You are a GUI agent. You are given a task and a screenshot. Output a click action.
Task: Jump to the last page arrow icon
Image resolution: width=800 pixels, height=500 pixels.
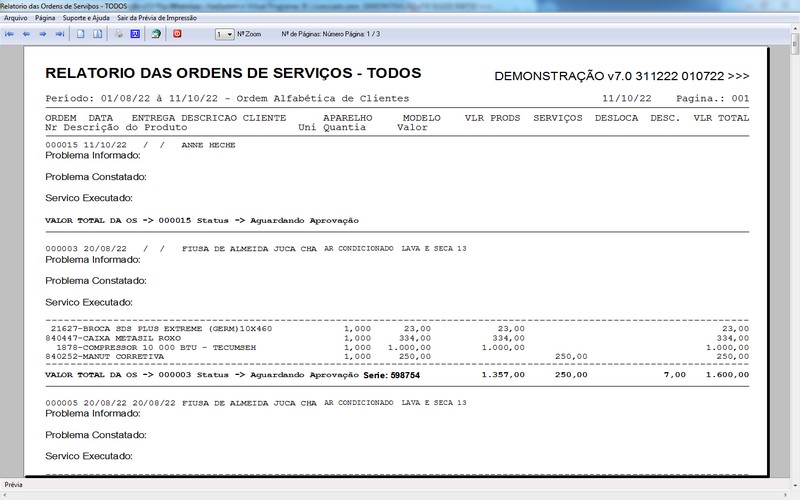60,34
